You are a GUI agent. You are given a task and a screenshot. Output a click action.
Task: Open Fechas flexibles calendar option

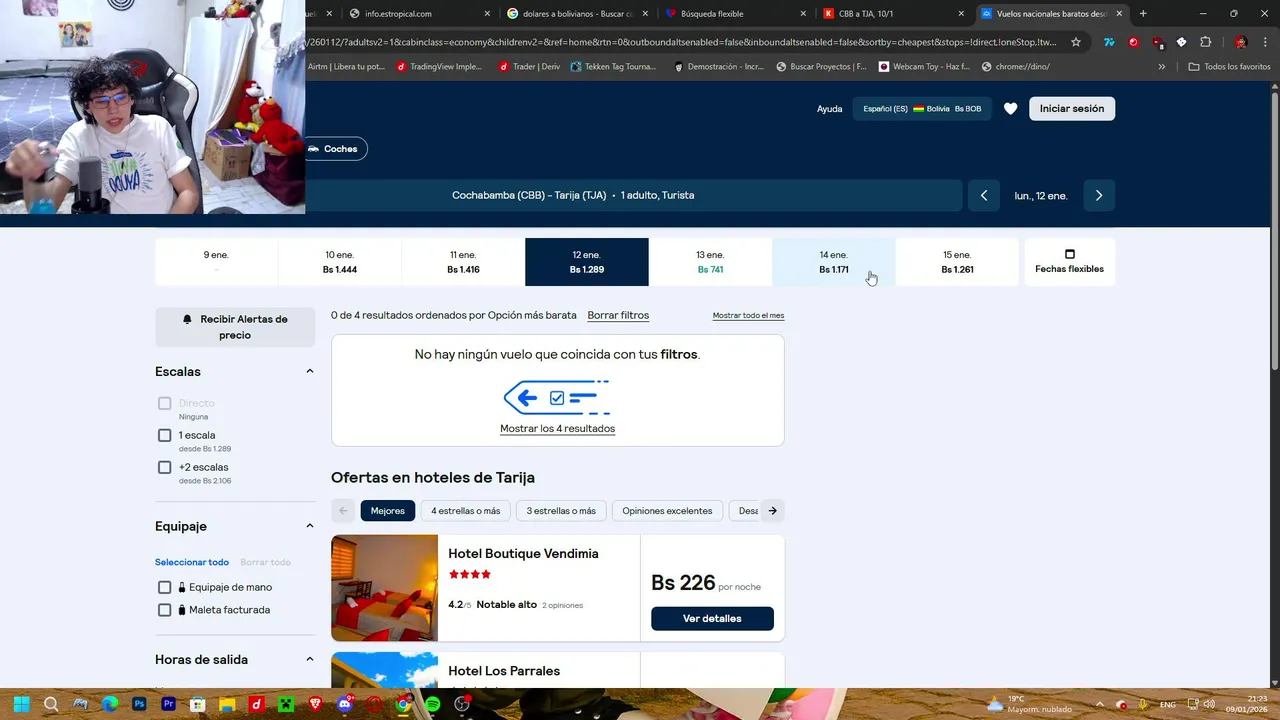pos(1069,262)
